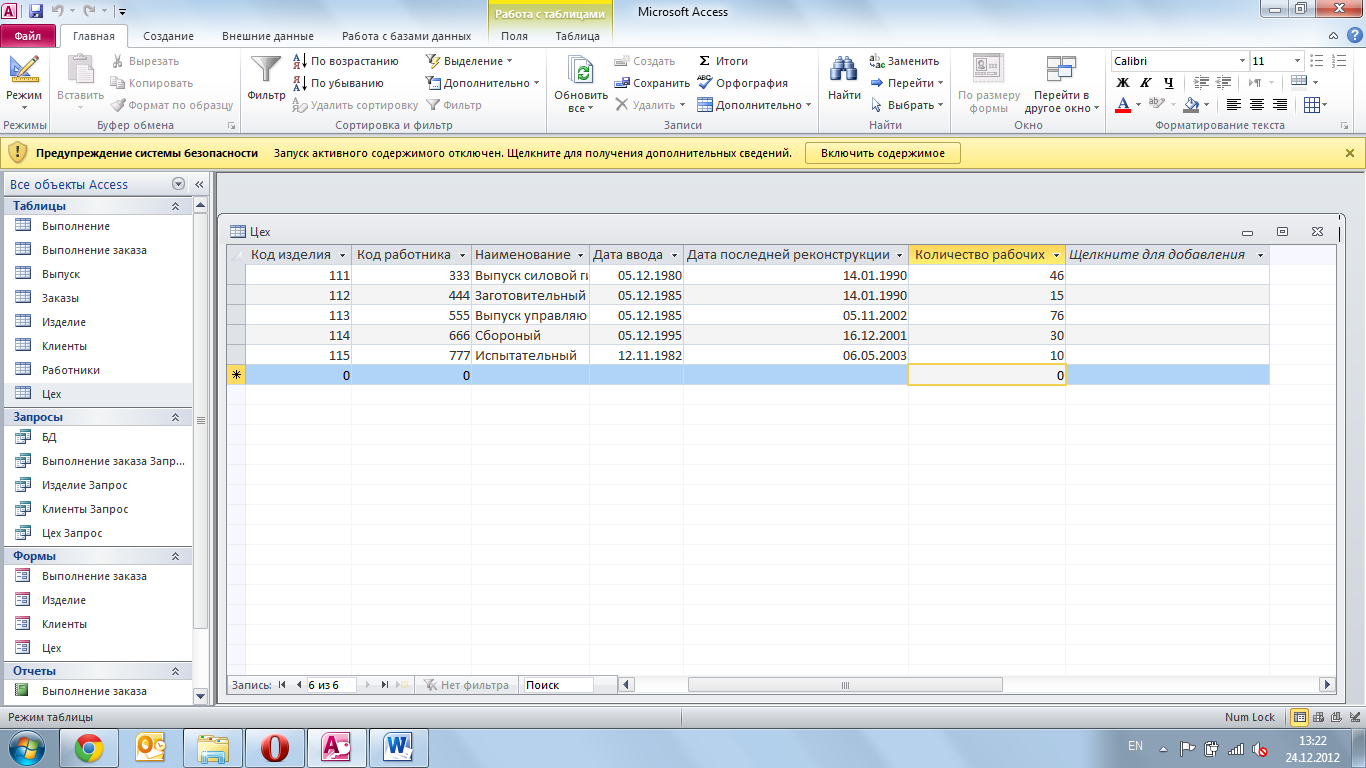Switch to the Создание tab
This screenshot has width=1366, height=768.
tap(169, 36)
